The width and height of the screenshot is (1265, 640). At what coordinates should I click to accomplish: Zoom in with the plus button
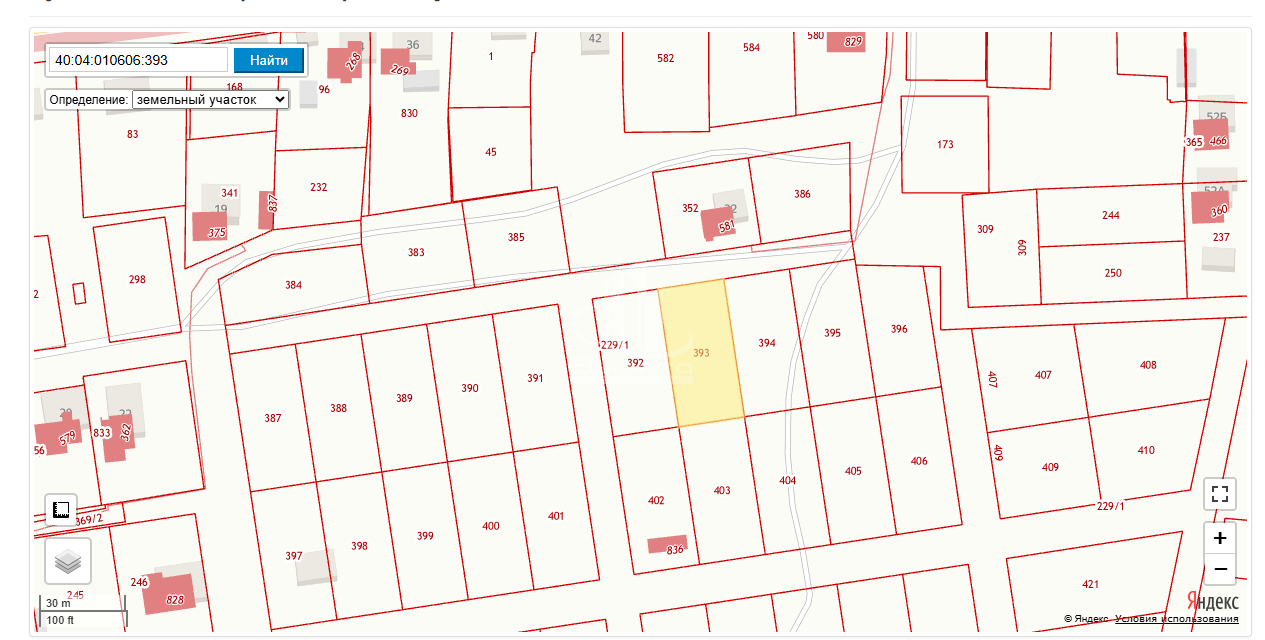click(1219, 538)
